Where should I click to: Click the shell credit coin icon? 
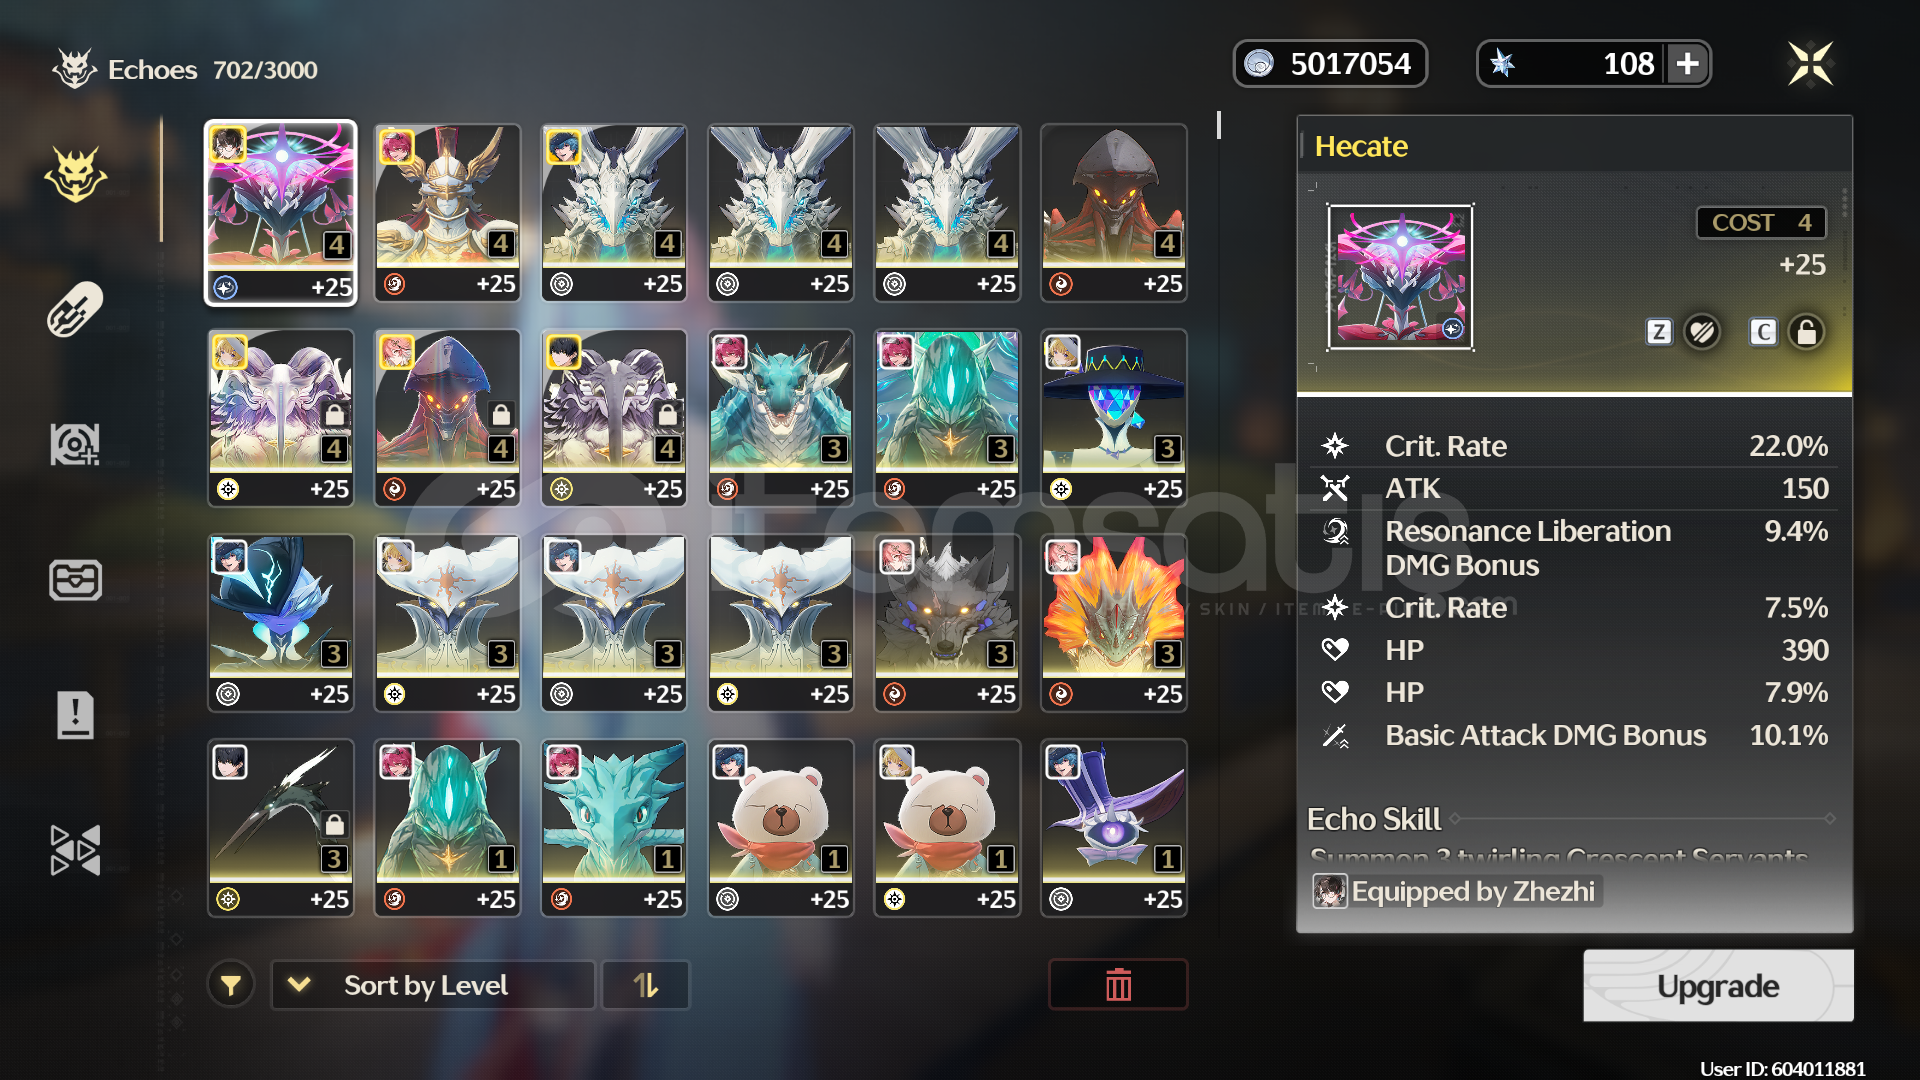coord(1259,64)
